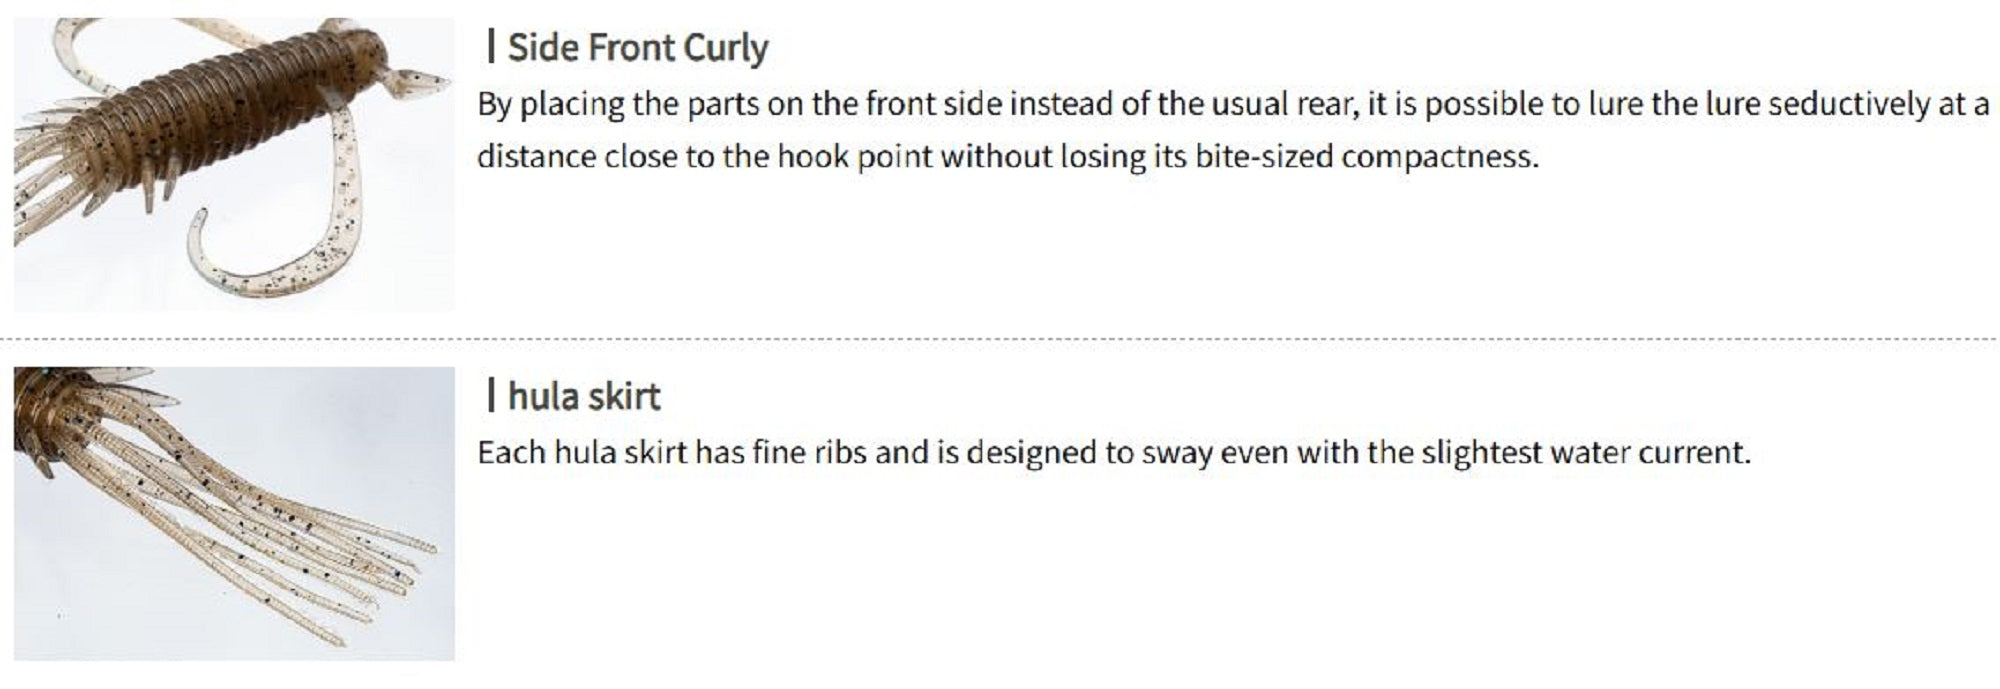Image resolution: width=2000 pixels, height=689 pixels.
Task: Click the dotted divider between the two sections
Action: coord(1000,339)
